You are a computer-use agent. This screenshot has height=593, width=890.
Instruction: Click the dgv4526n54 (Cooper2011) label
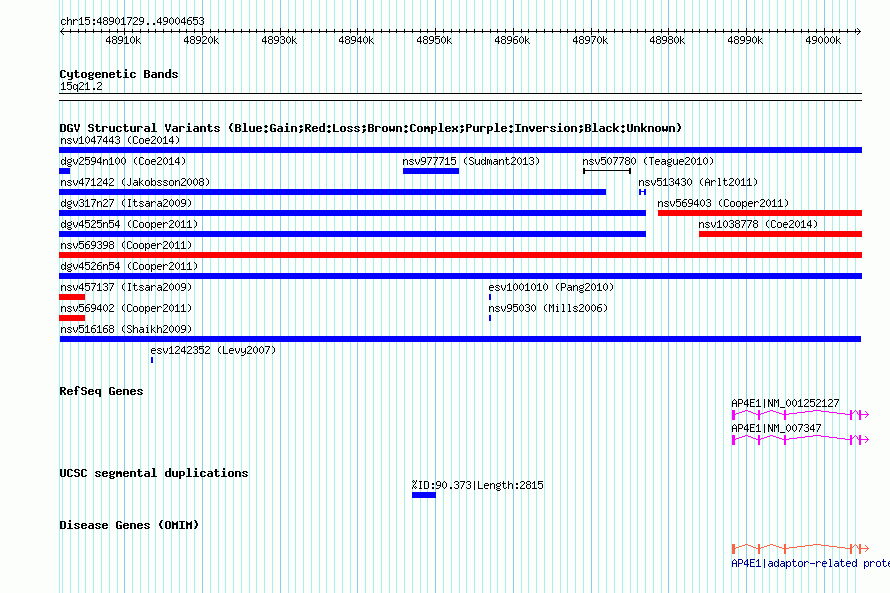tap(129, 266)
